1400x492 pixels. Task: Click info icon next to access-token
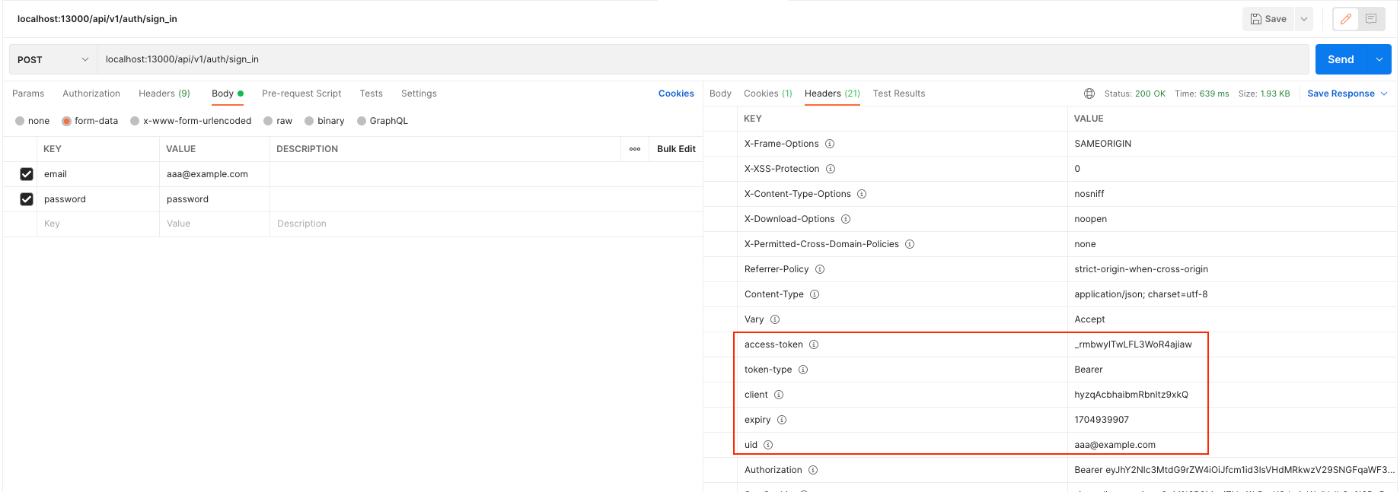click(813, 345)
